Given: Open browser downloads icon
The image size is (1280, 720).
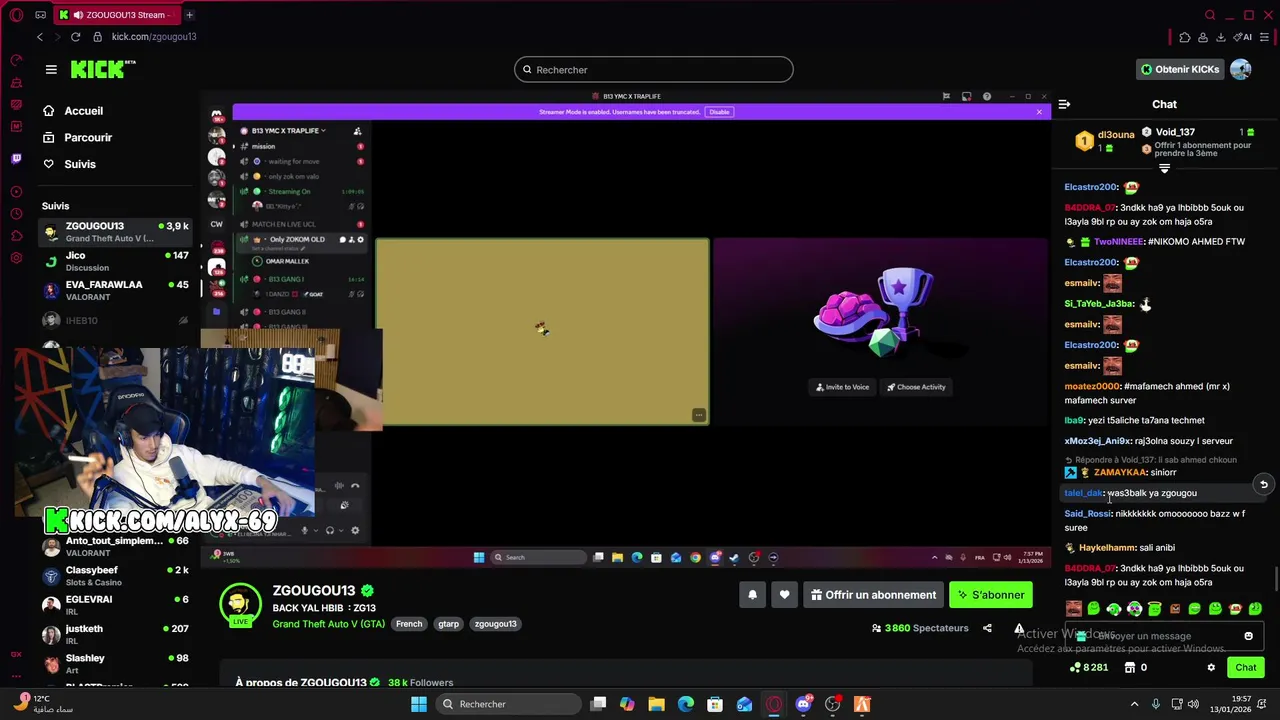Looking at the screenshot, I should click(x=1221, y=37).
